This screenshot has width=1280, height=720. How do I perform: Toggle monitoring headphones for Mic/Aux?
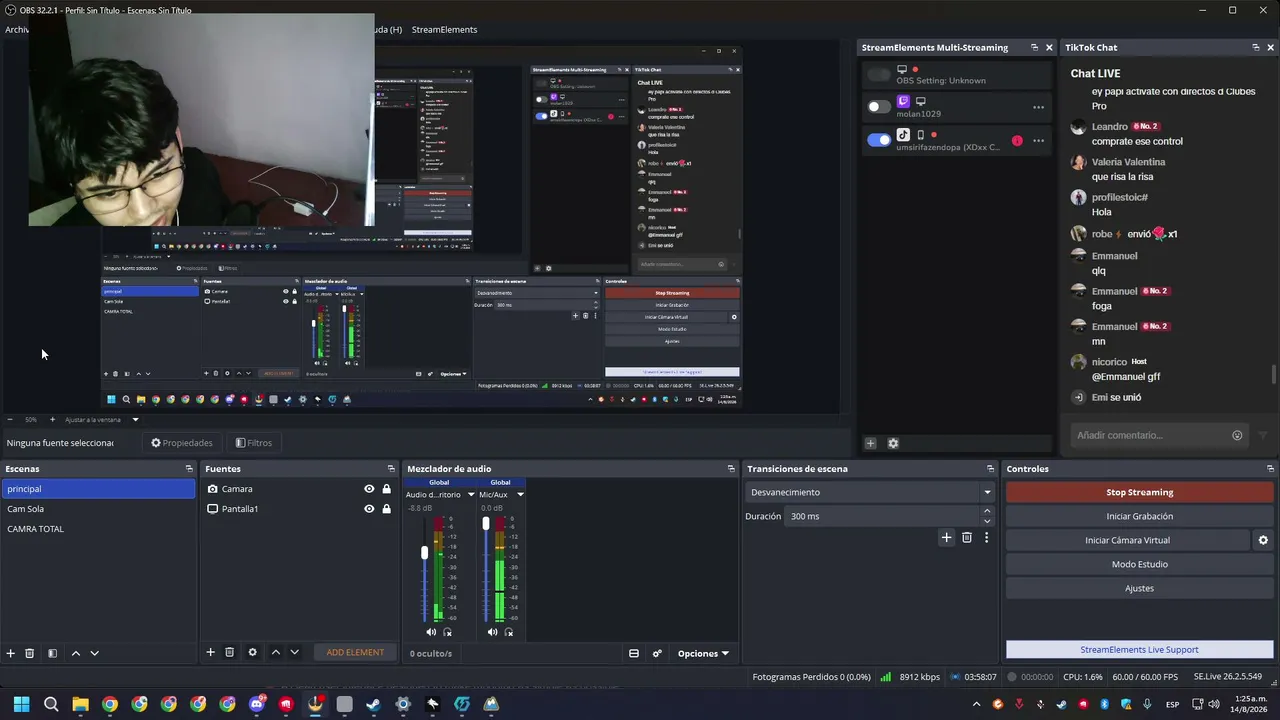[x=509, y=632]
